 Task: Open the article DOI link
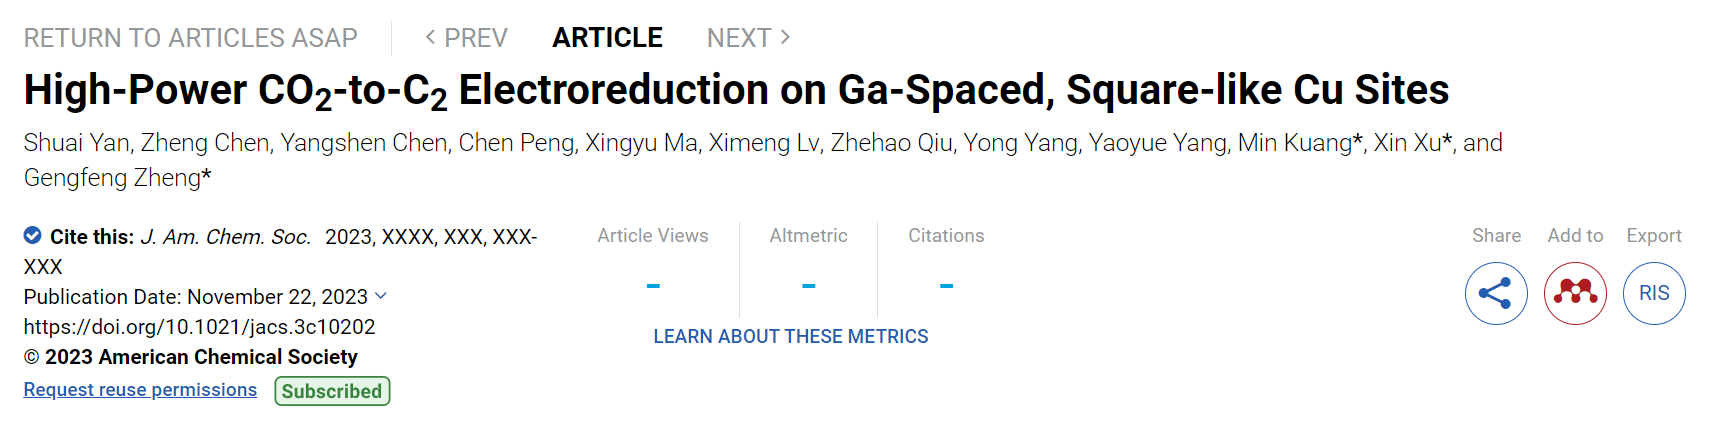(x=200, y=327)
